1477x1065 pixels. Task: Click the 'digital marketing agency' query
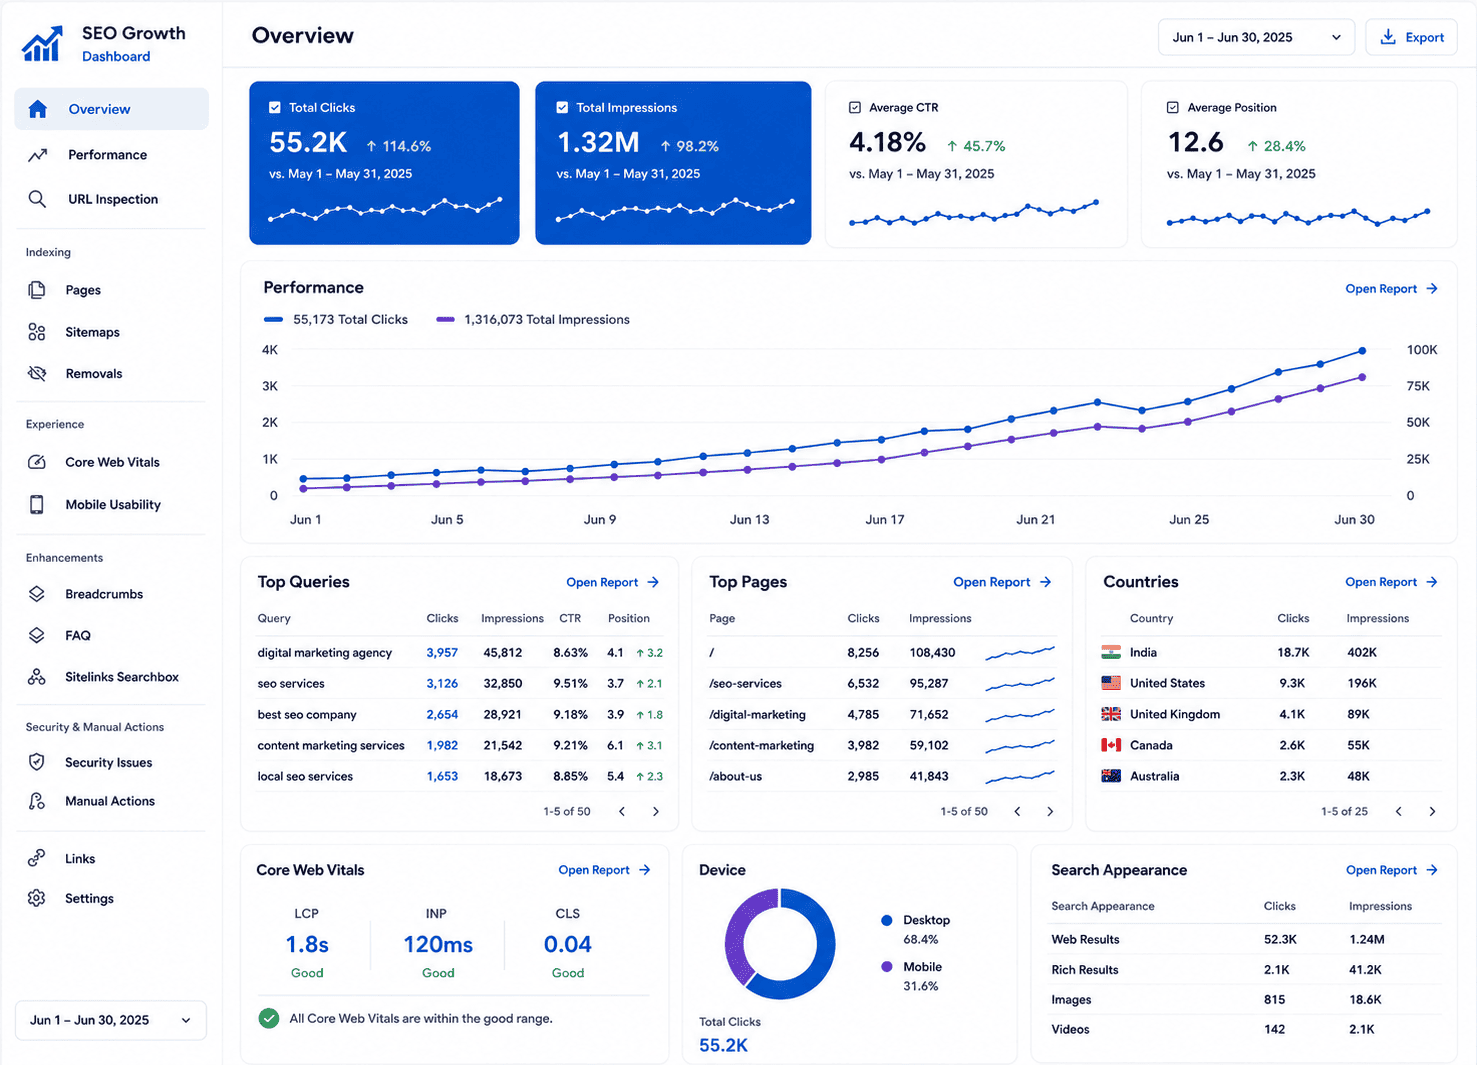pyautogui.click(x=325, y=653)
